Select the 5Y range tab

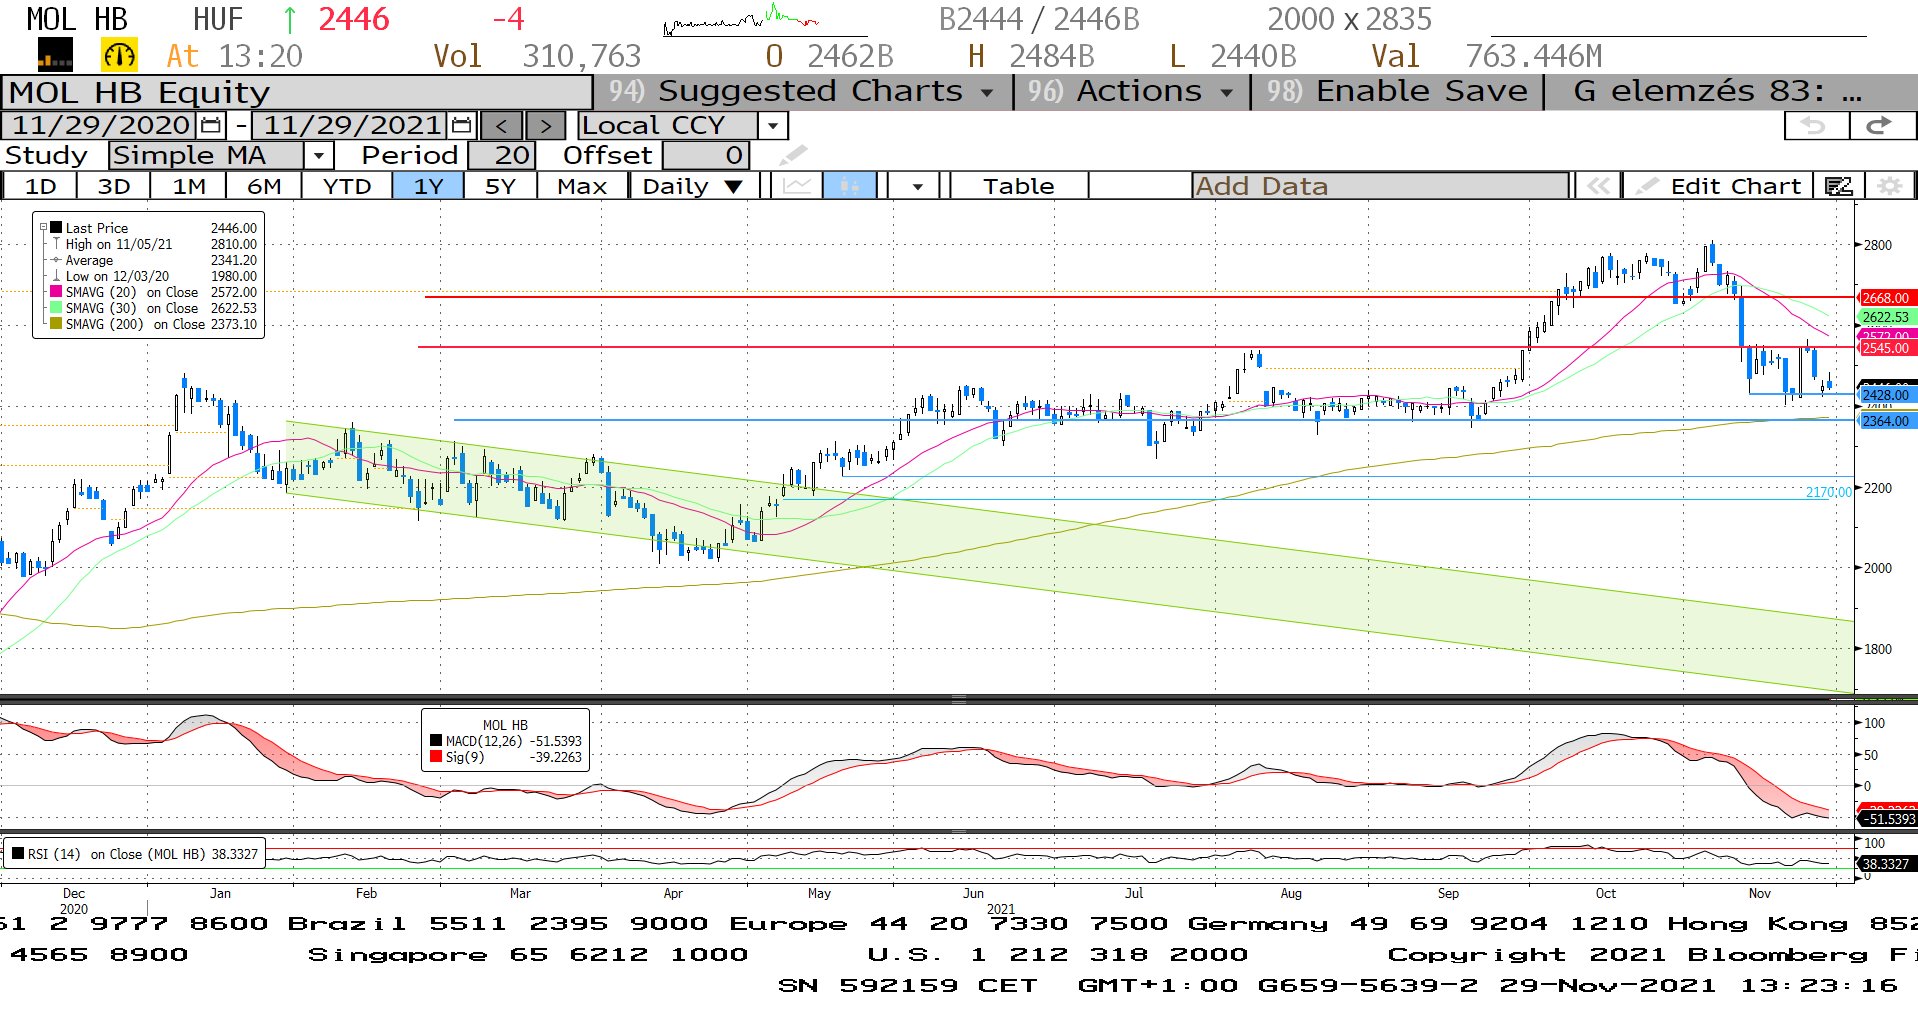pyautogui.click(x=500, y=186)
